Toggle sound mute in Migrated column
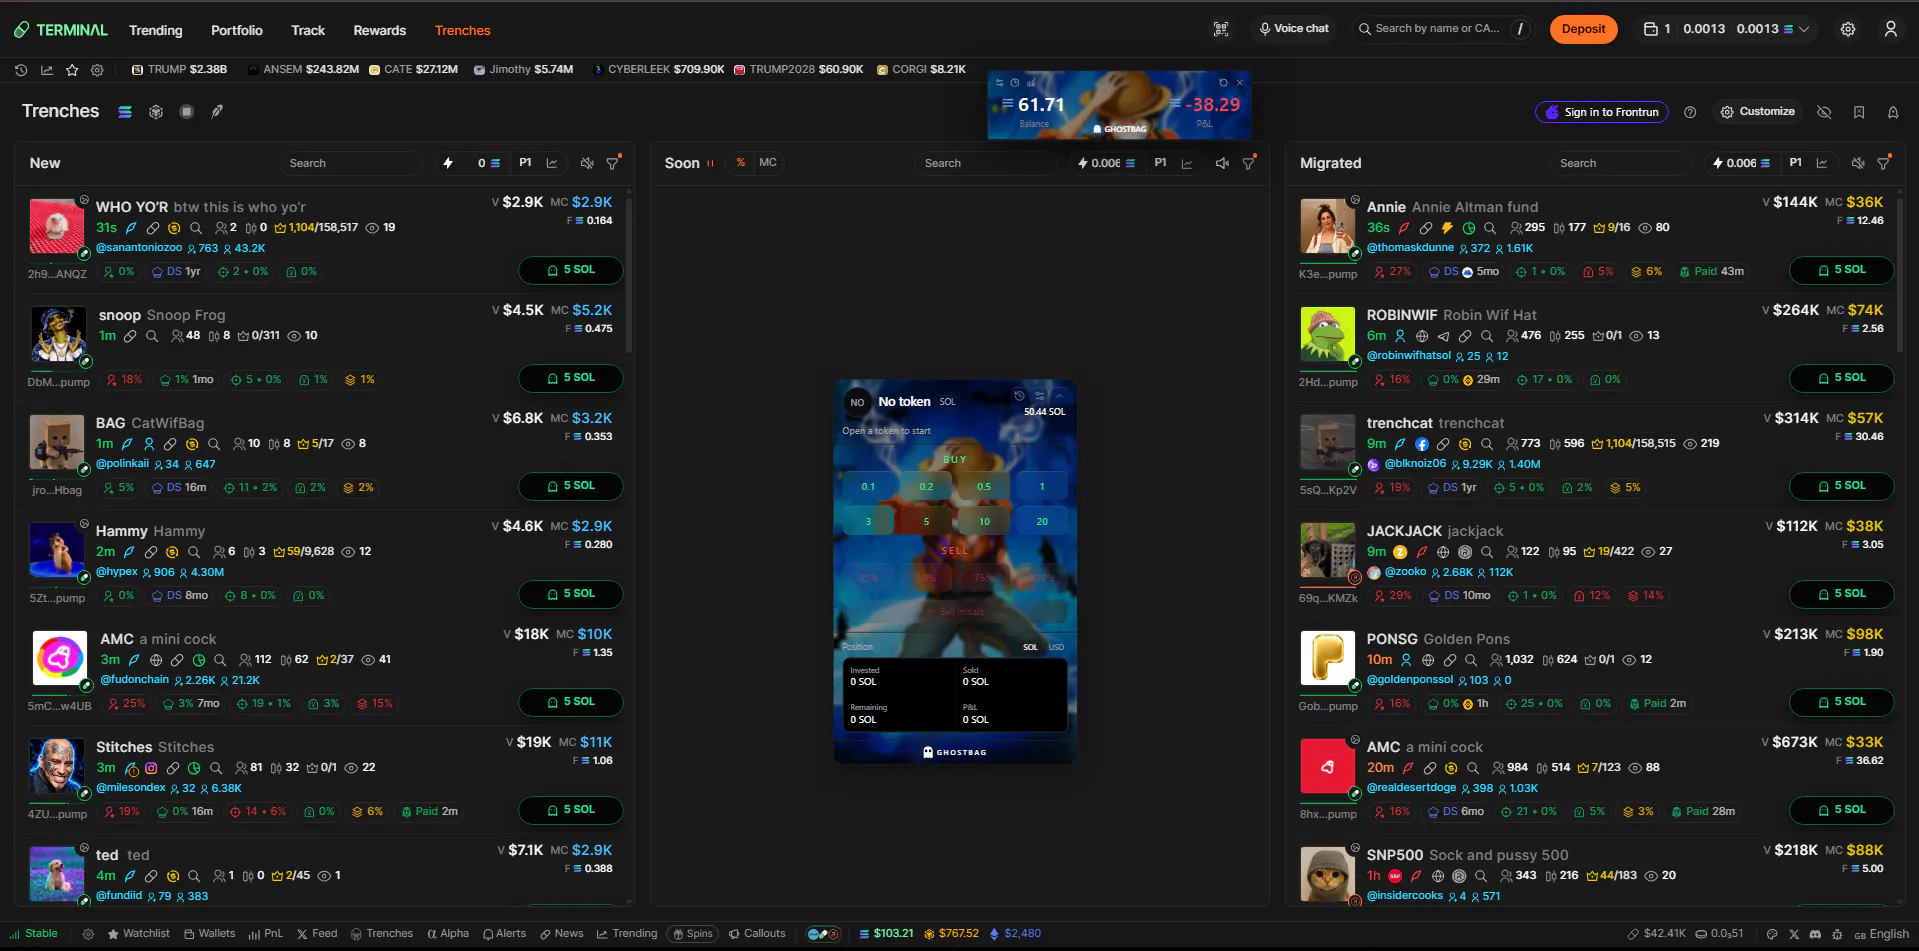1919x951 pixels. click(x=1857, y=163)
